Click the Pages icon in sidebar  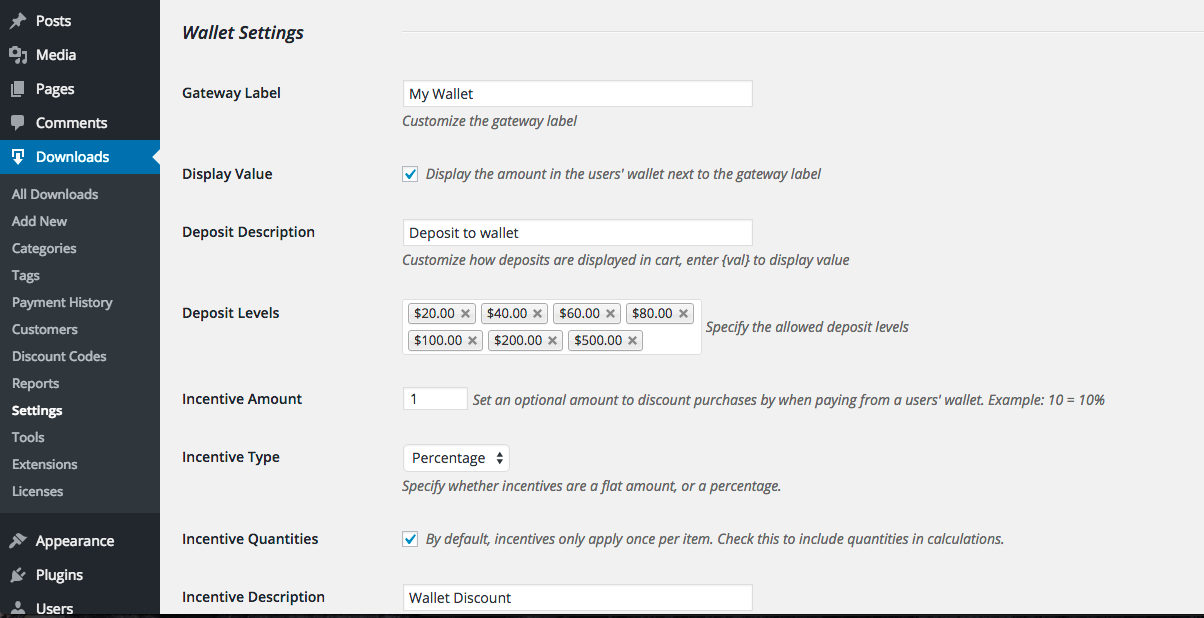click(17, 89)
